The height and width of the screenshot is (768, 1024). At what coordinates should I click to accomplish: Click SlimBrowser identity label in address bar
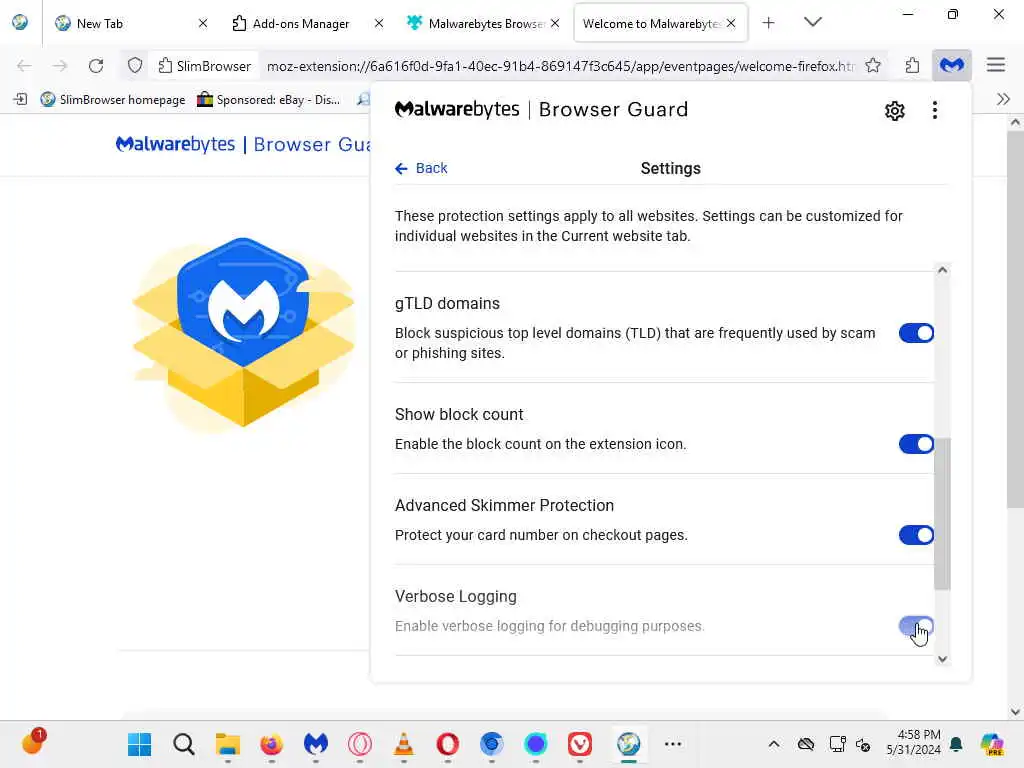tap(205, 66)
